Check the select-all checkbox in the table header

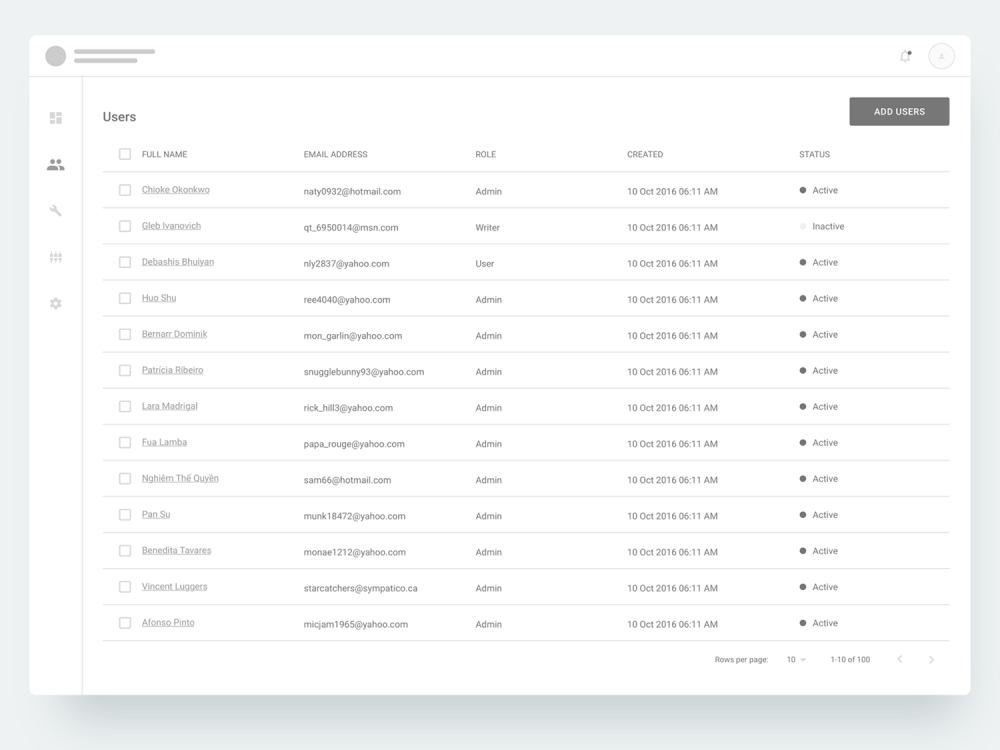click(x=124, y=154)
